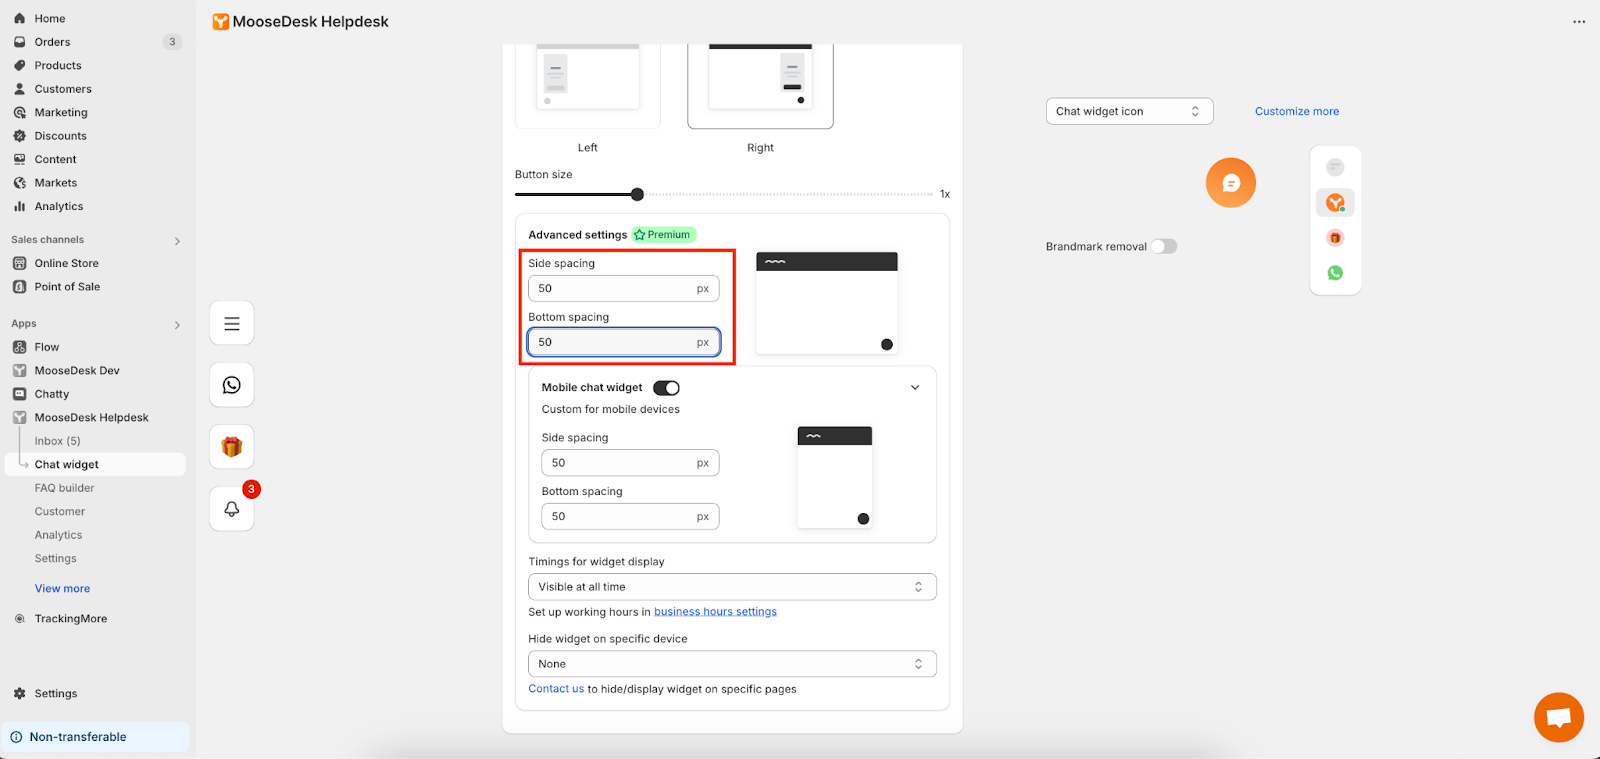Click the Button size slider handle

click(x=637, y=194)
